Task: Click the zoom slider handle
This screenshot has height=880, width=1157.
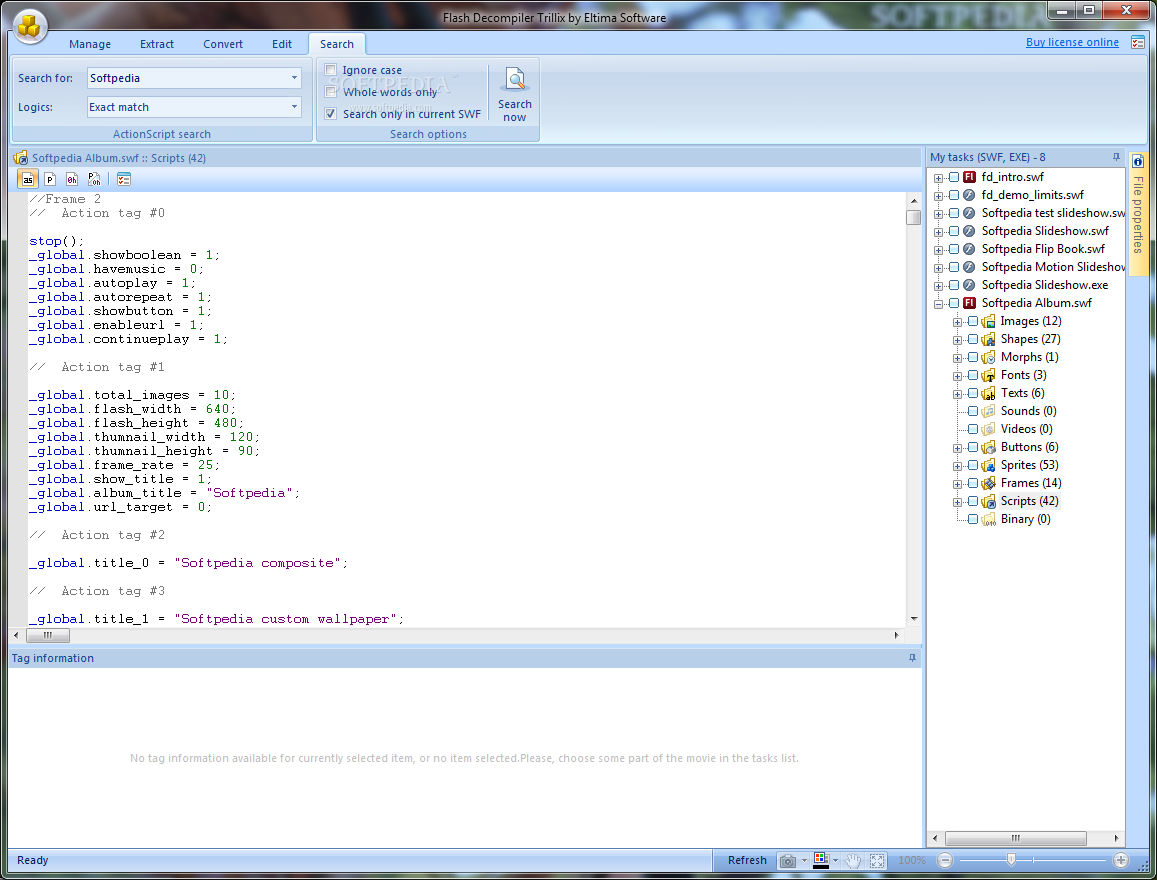Action: click(x=1011, y=860)
